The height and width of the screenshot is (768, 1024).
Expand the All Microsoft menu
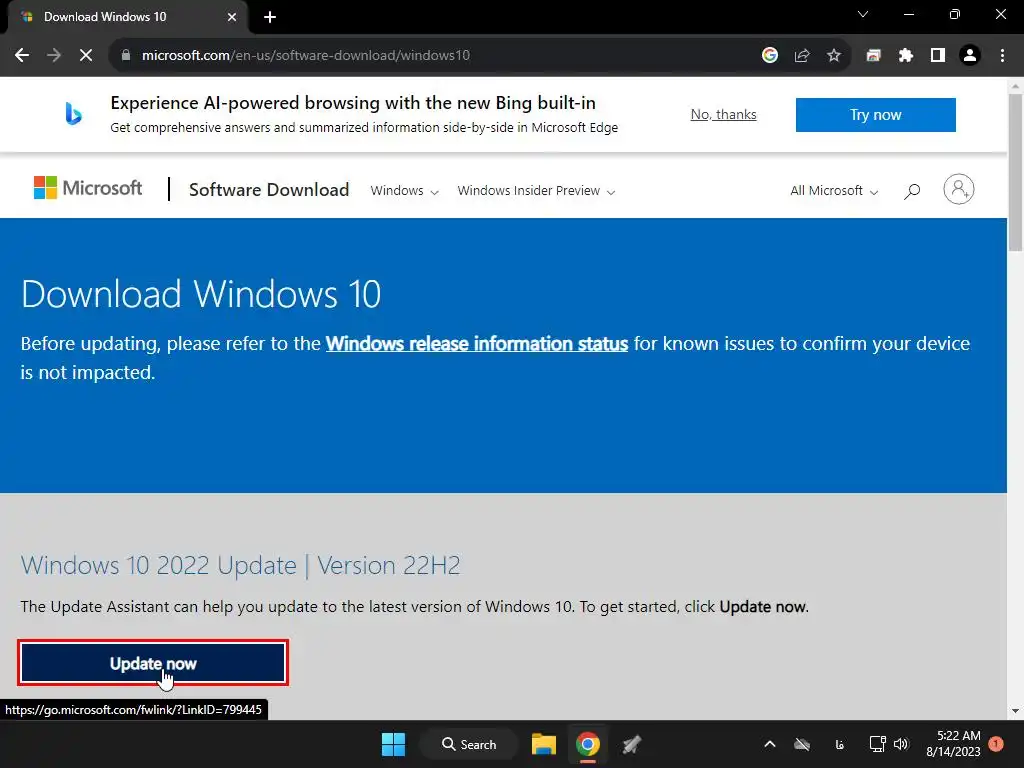pos(834,191)
